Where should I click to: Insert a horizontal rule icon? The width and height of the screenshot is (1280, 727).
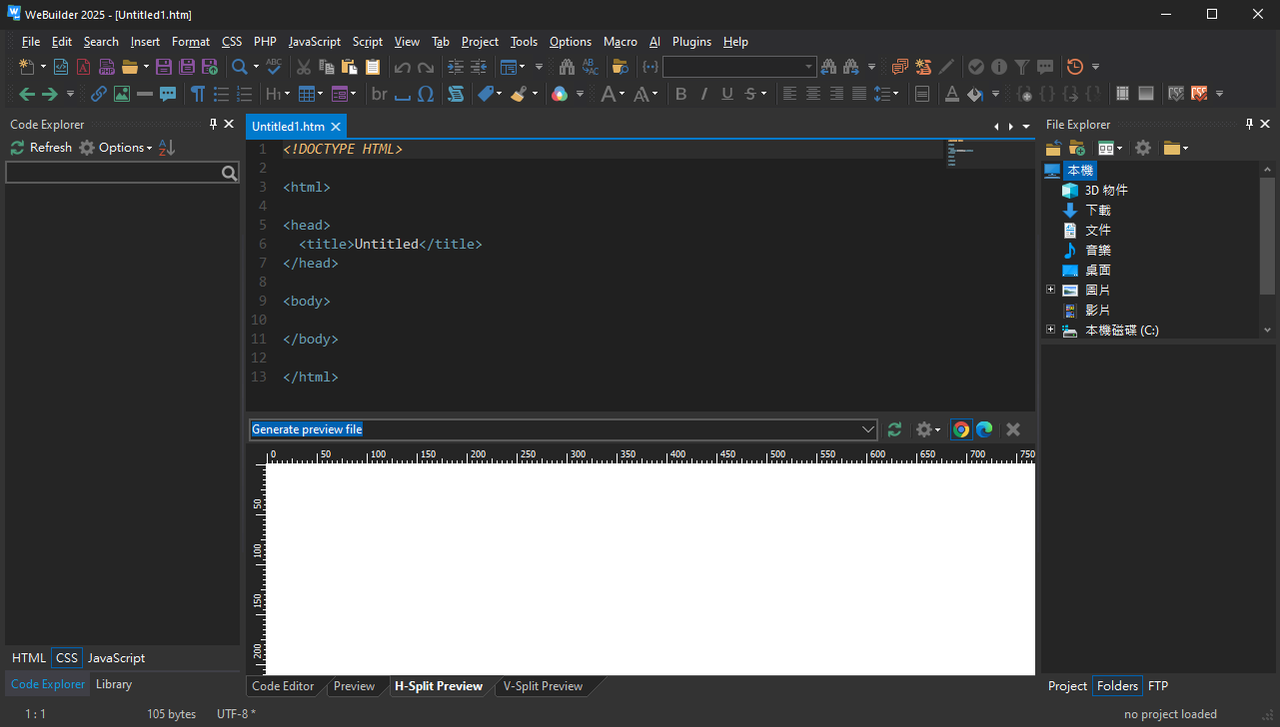pos(144,94)
